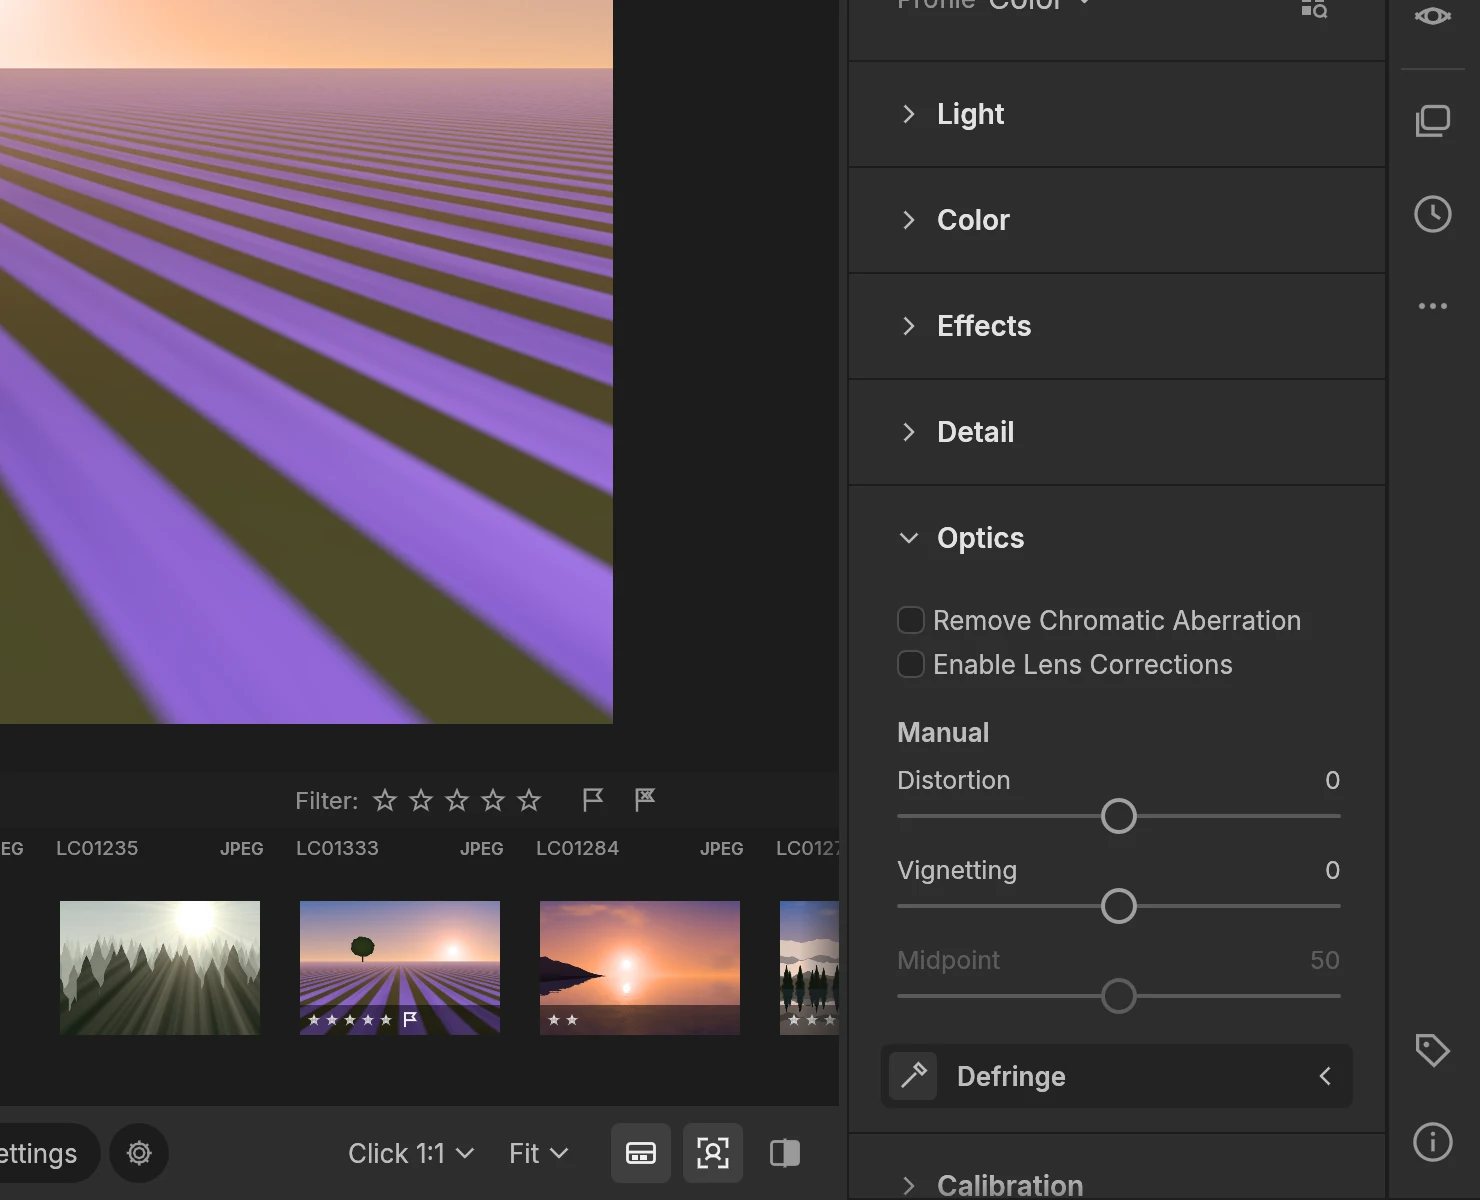Check Enable Lens Corrections
Image resolution: width=1480 pixels, height=1200 pixels.
tap(911, 664)
